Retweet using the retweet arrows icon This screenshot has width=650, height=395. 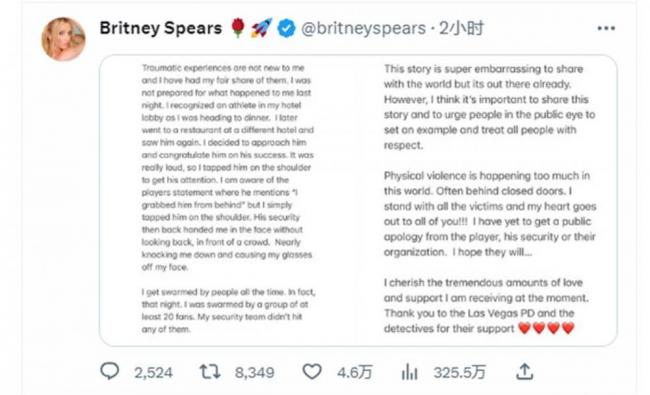pyautogui.click(x=210, y=371)
